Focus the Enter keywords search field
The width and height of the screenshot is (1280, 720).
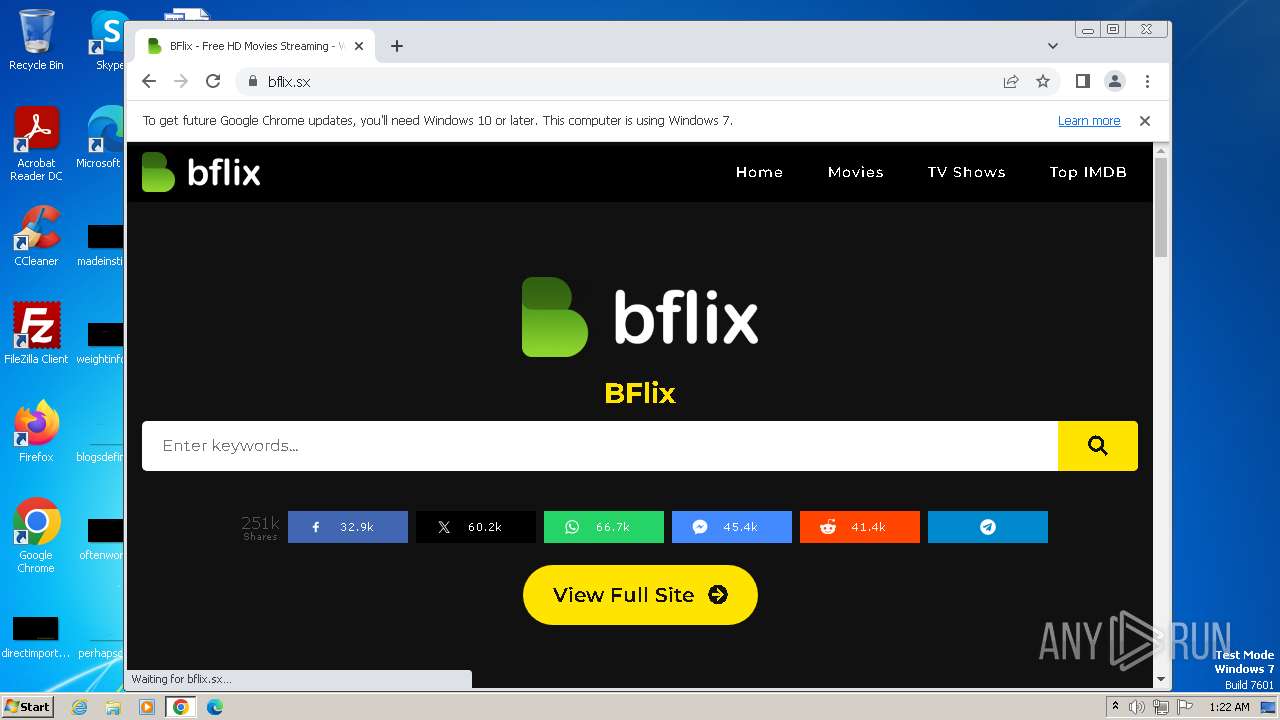pos(600,446)
